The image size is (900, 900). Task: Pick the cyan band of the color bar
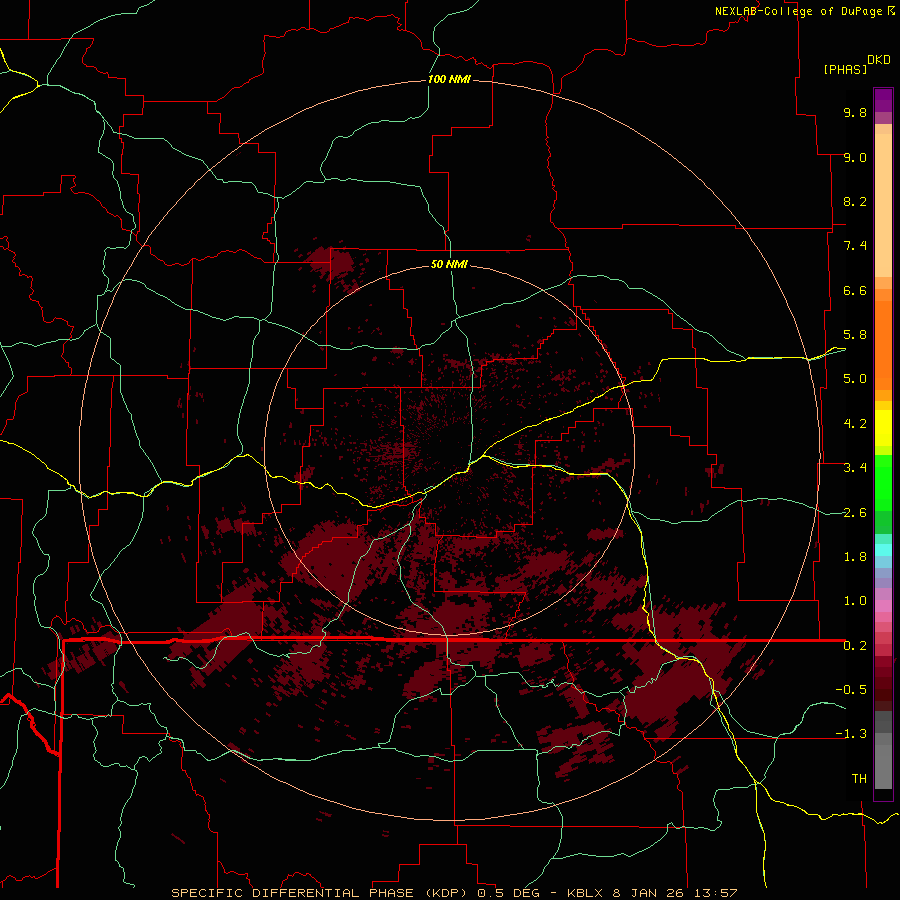(x=883, y=550)
